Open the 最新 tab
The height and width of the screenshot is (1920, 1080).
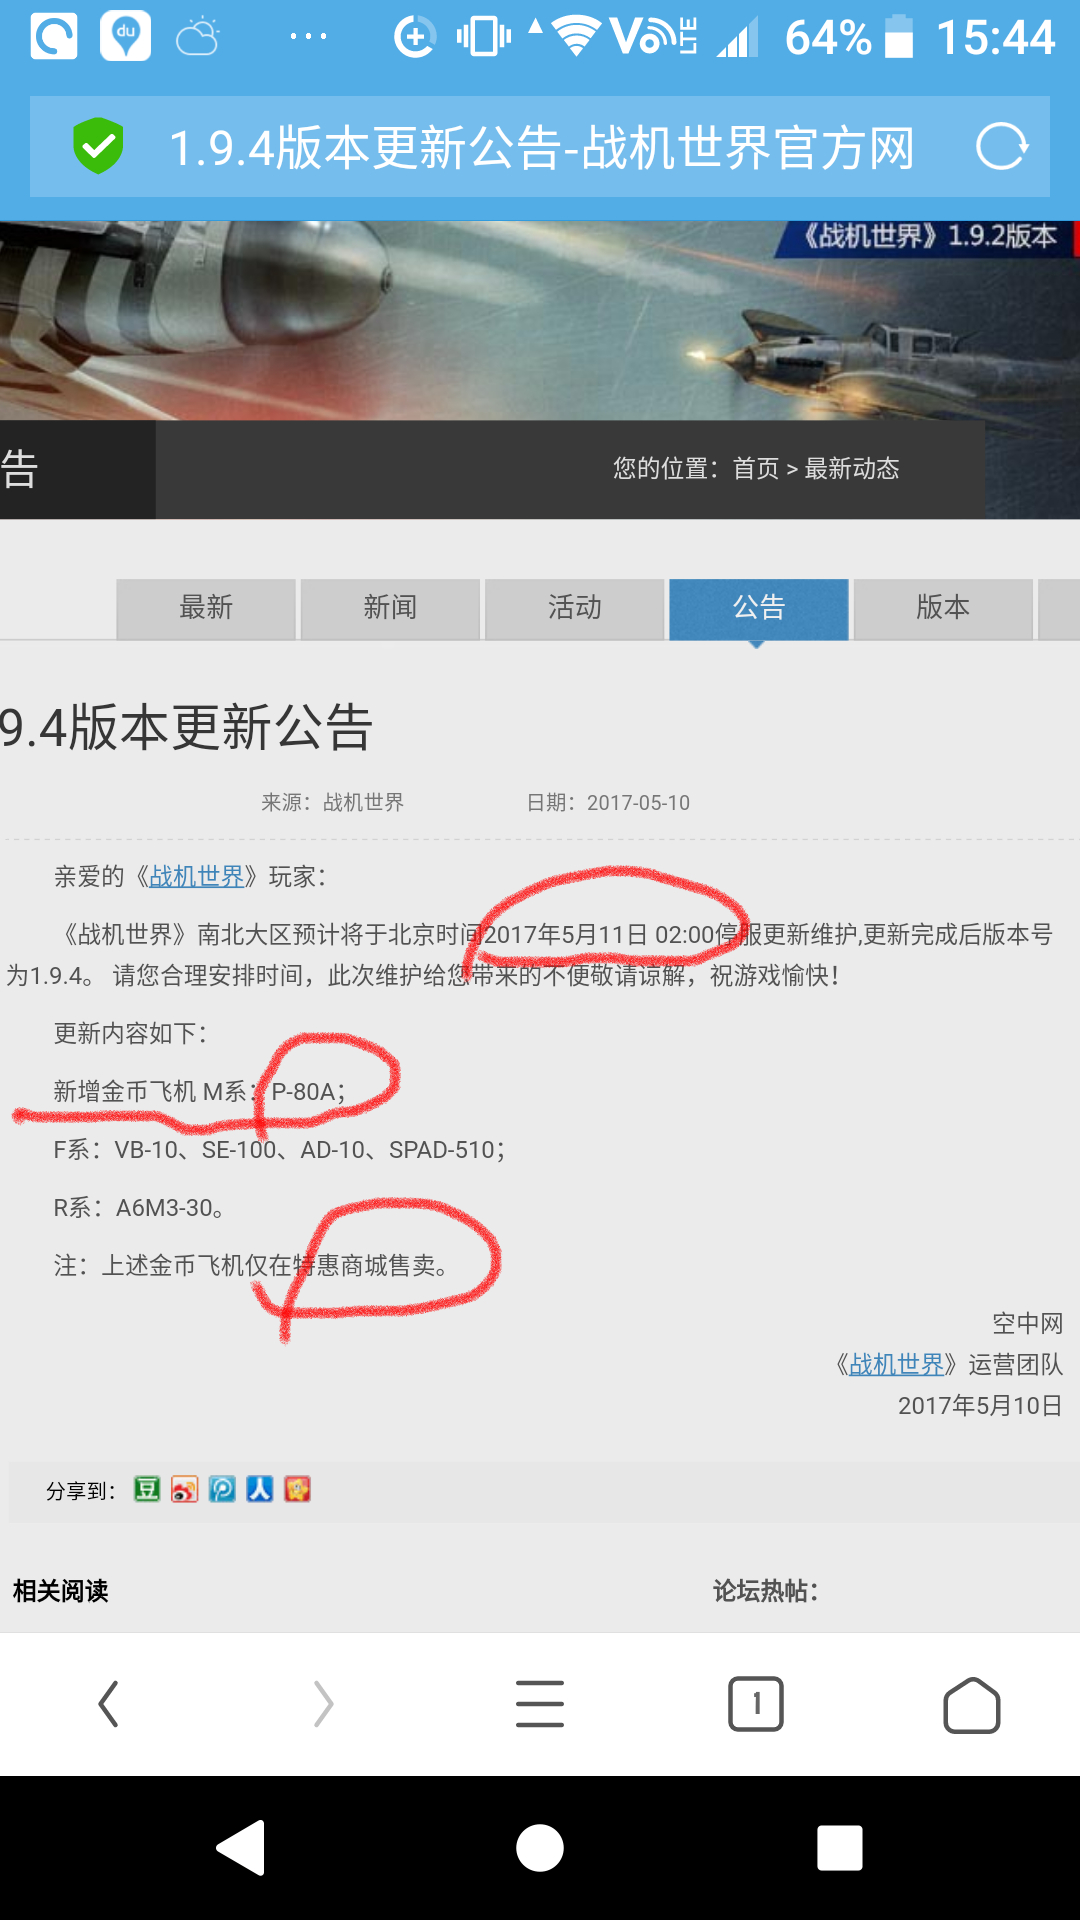click(206, 608)
